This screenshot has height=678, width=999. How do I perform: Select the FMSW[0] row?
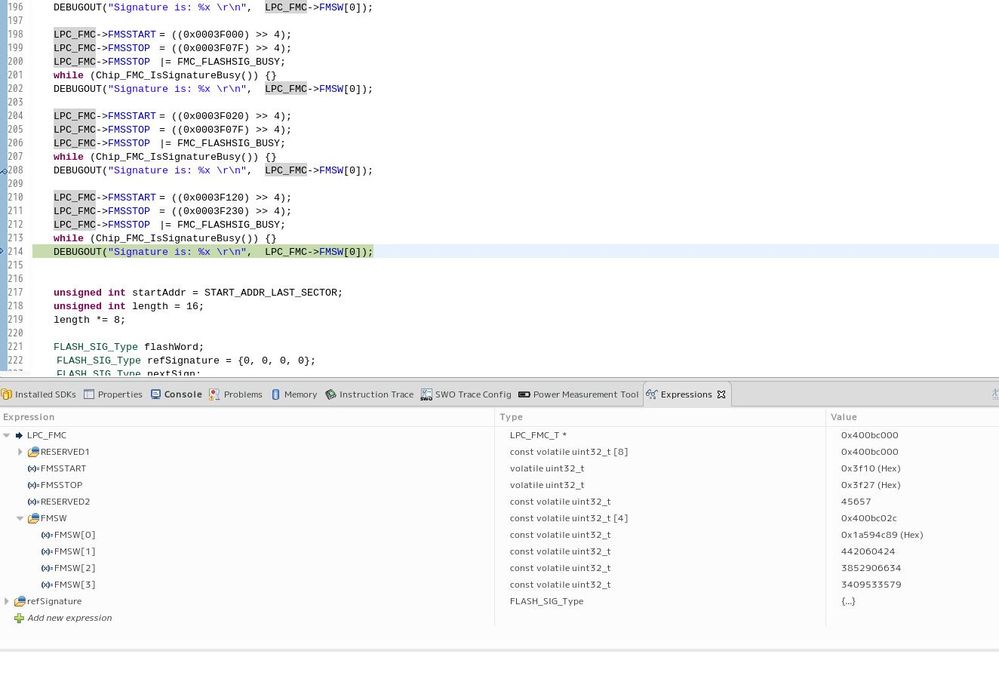coord(500,535)
